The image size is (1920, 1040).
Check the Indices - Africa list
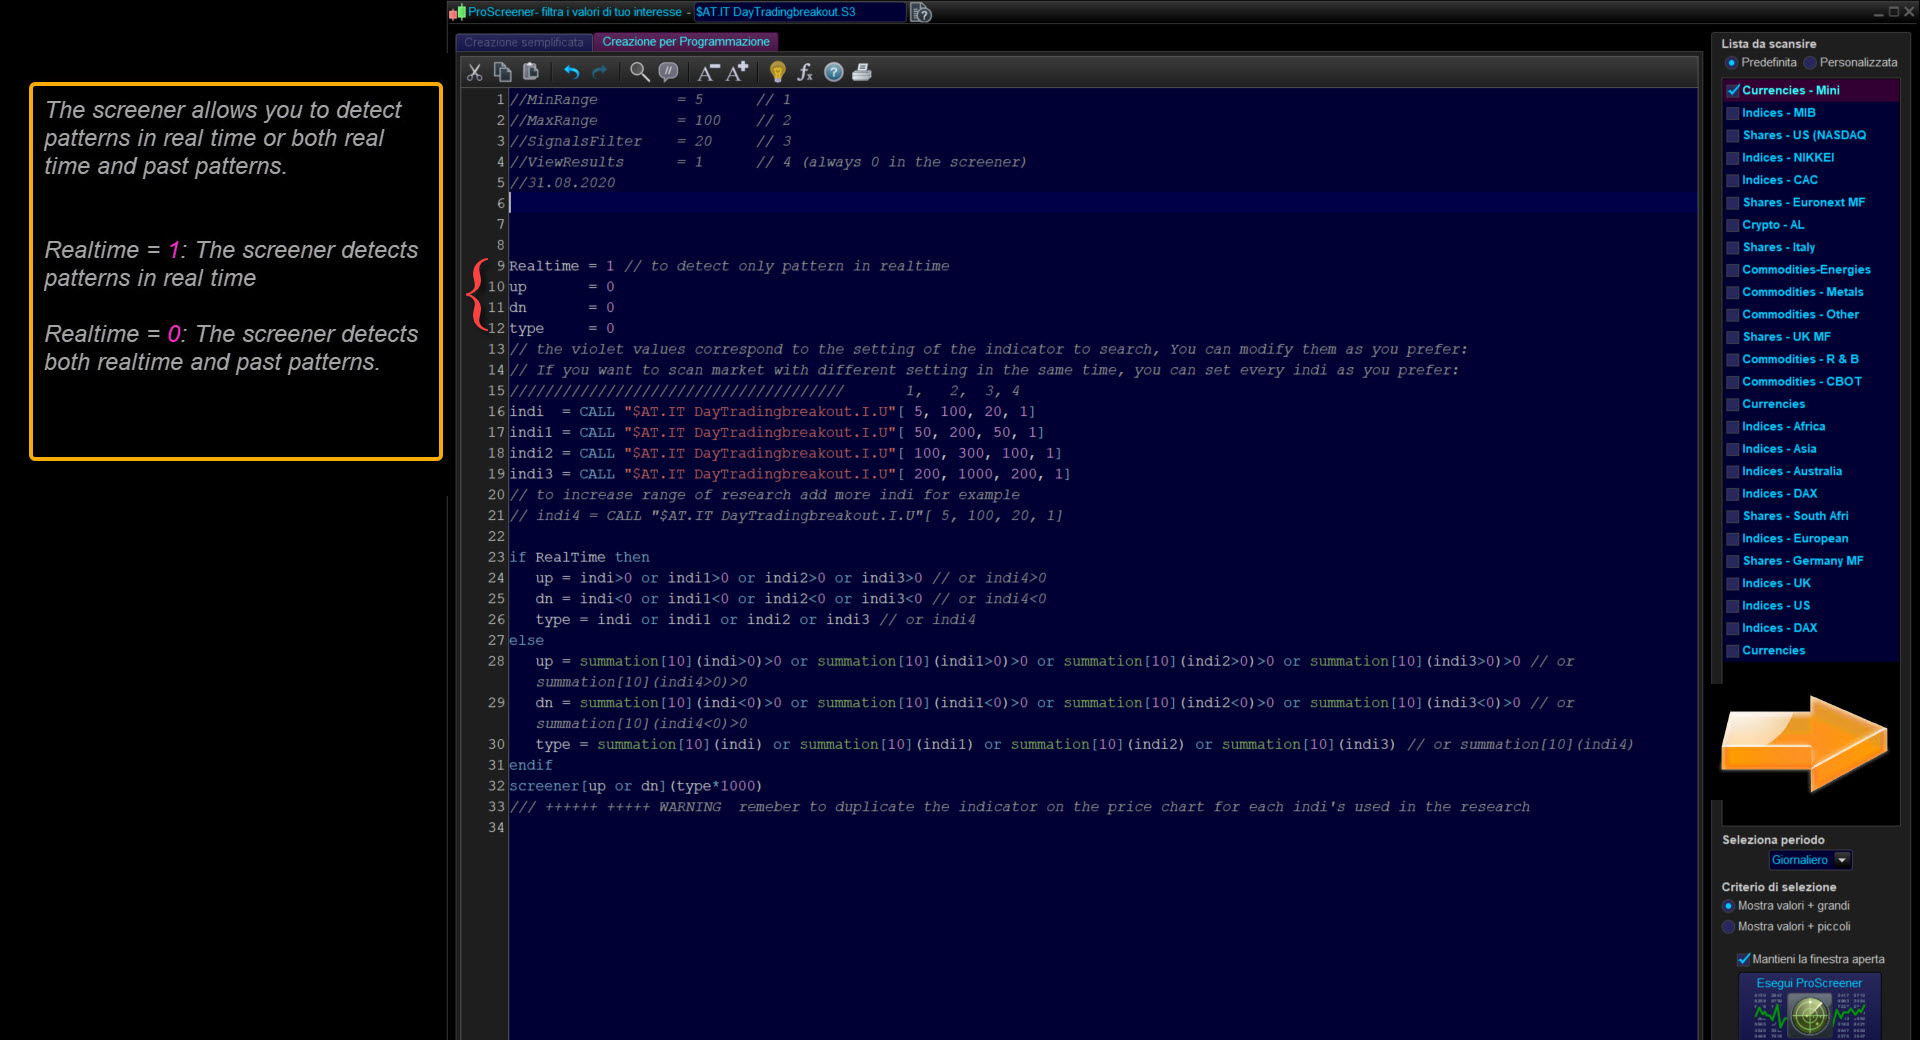1733,427
